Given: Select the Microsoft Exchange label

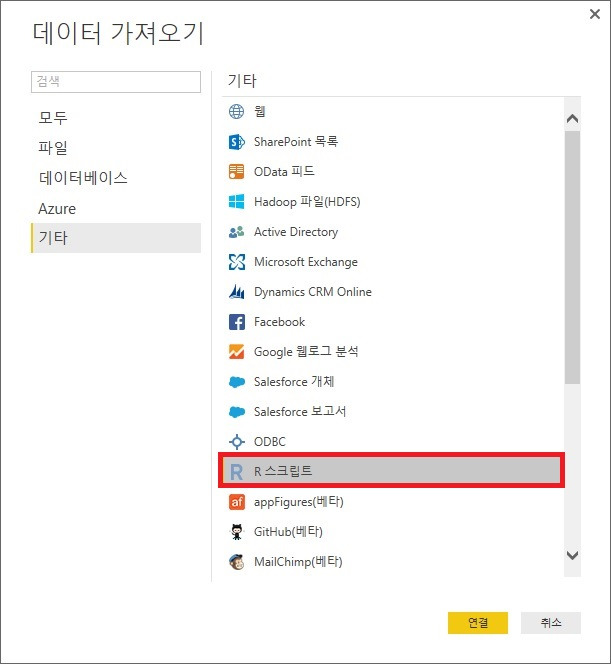Looking at the screenshot, I should tap(306, 262).
